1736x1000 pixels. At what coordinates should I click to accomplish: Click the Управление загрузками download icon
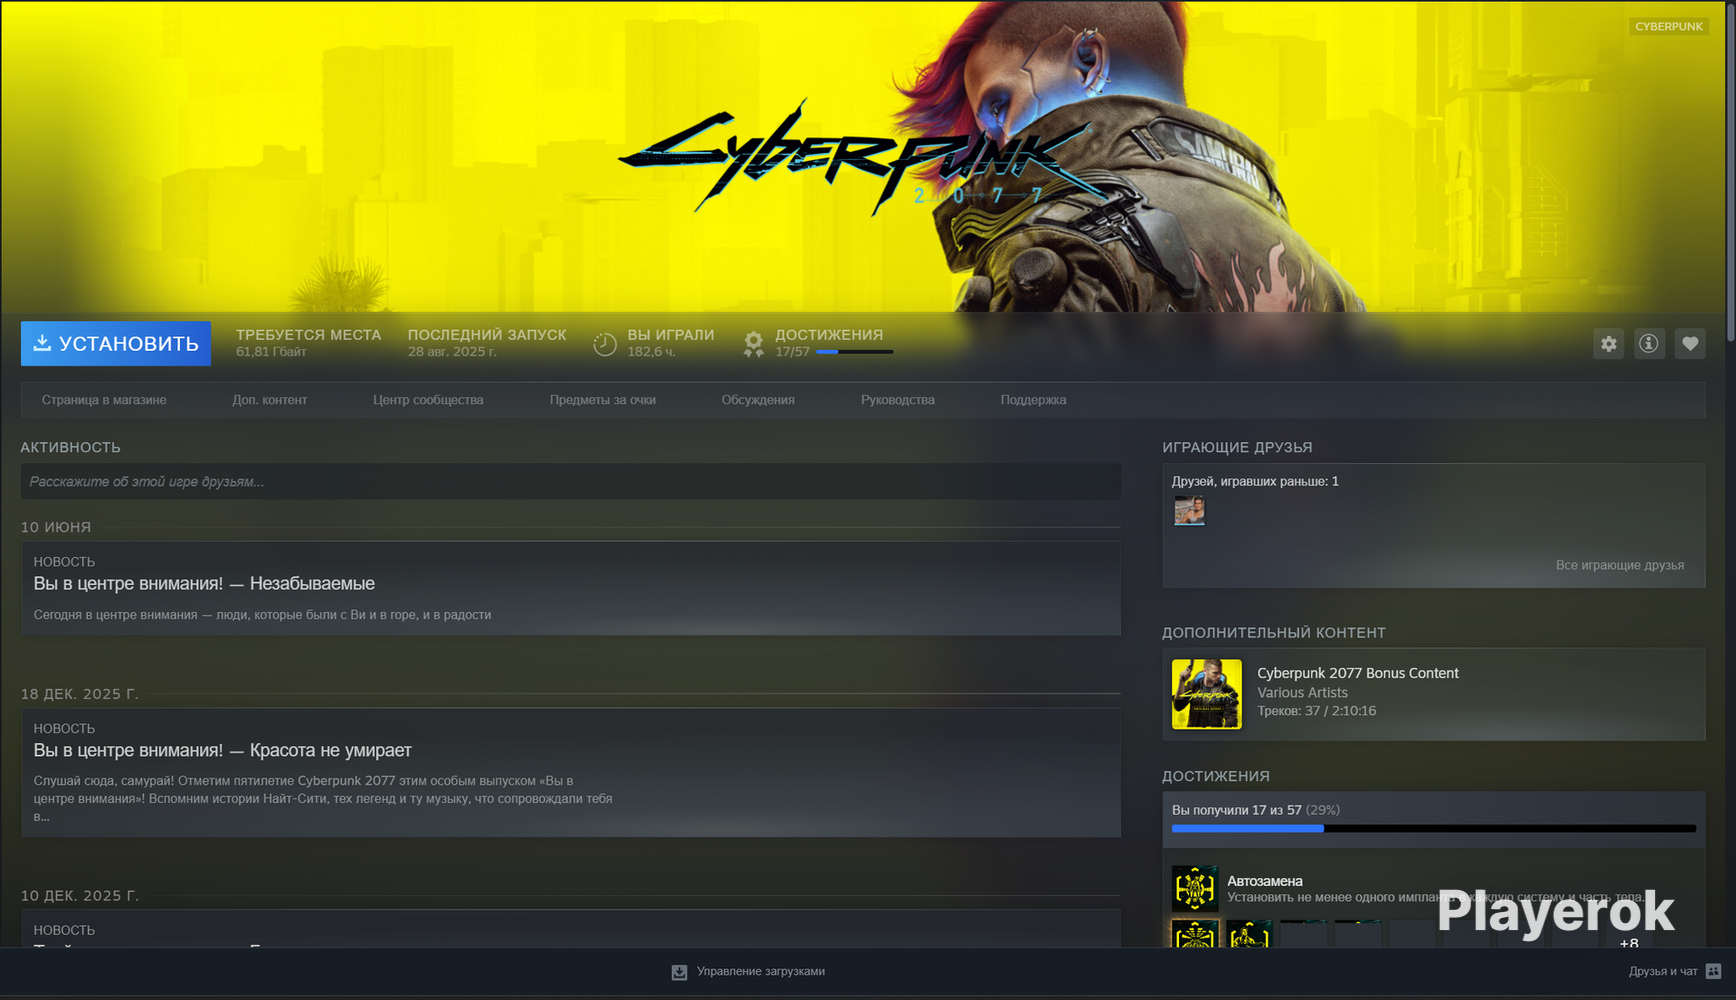(x=679, y=972)
